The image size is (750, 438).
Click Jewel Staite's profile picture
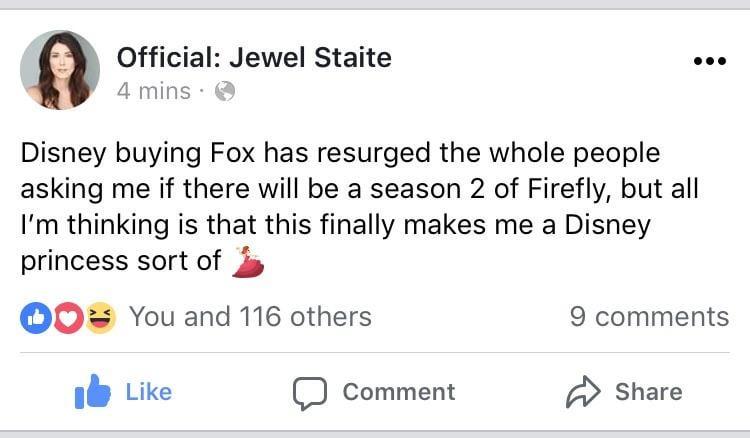tap(60, 70)
